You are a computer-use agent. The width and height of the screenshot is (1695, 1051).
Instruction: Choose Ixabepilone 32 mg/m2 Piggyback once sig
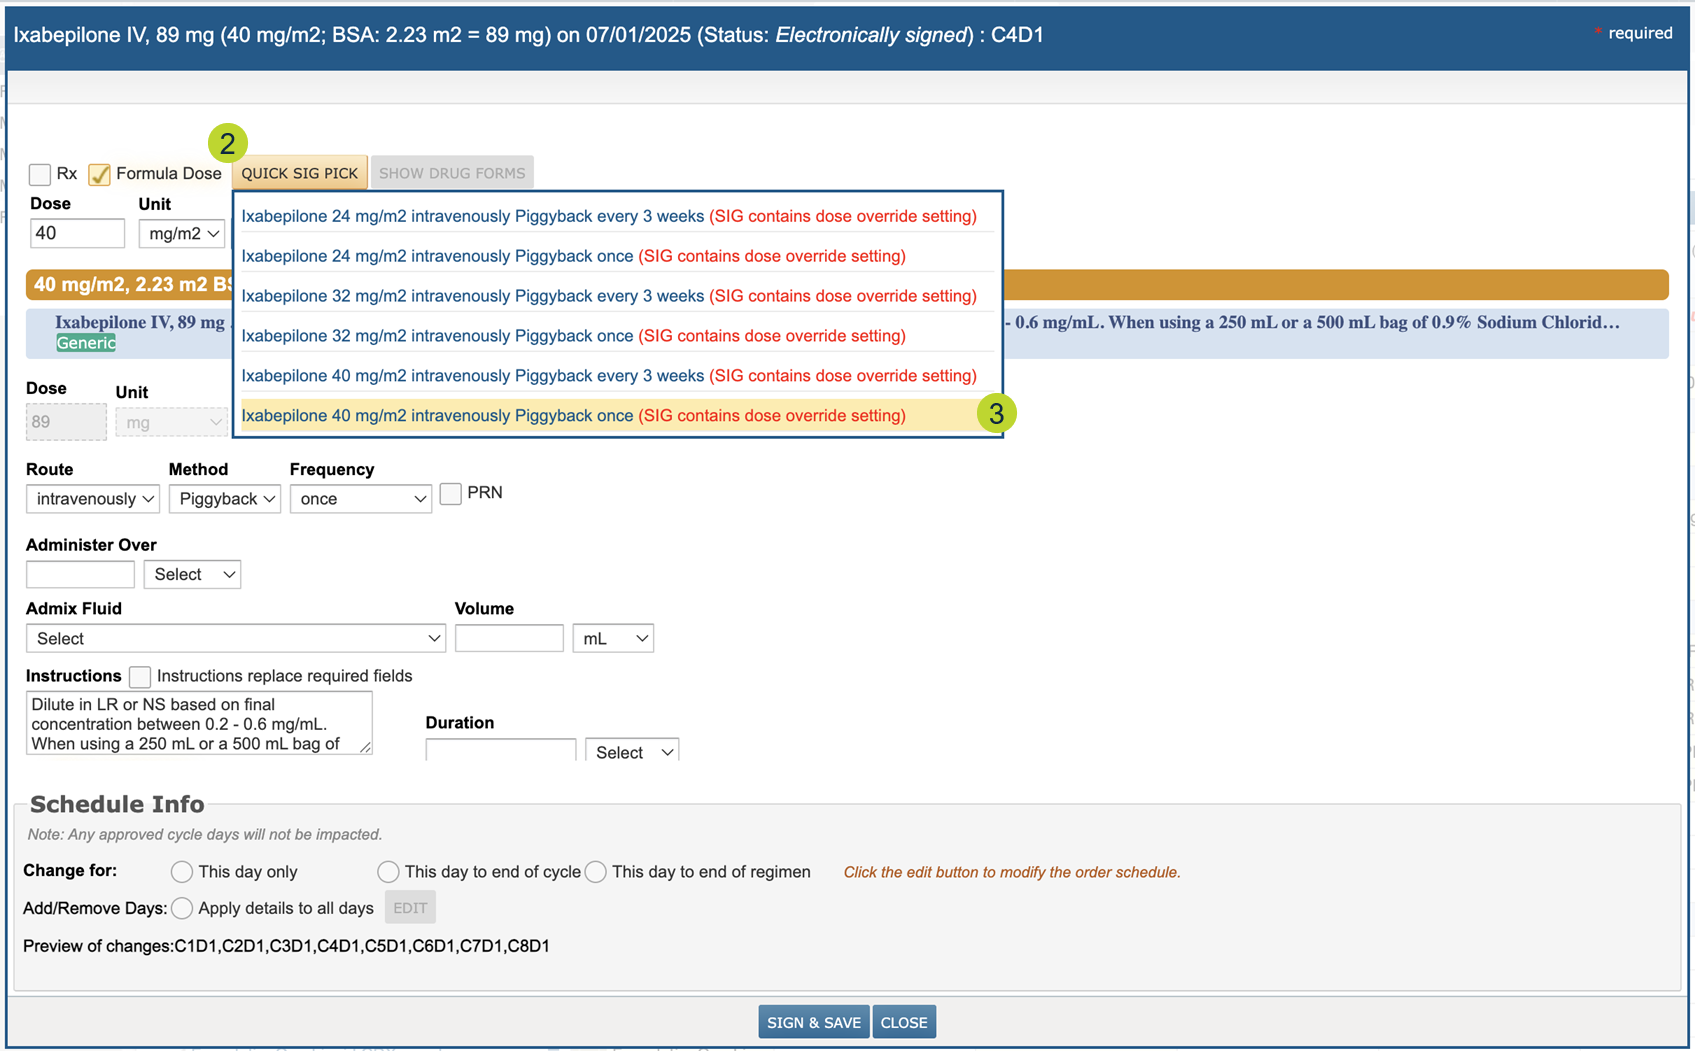[437, 336]
